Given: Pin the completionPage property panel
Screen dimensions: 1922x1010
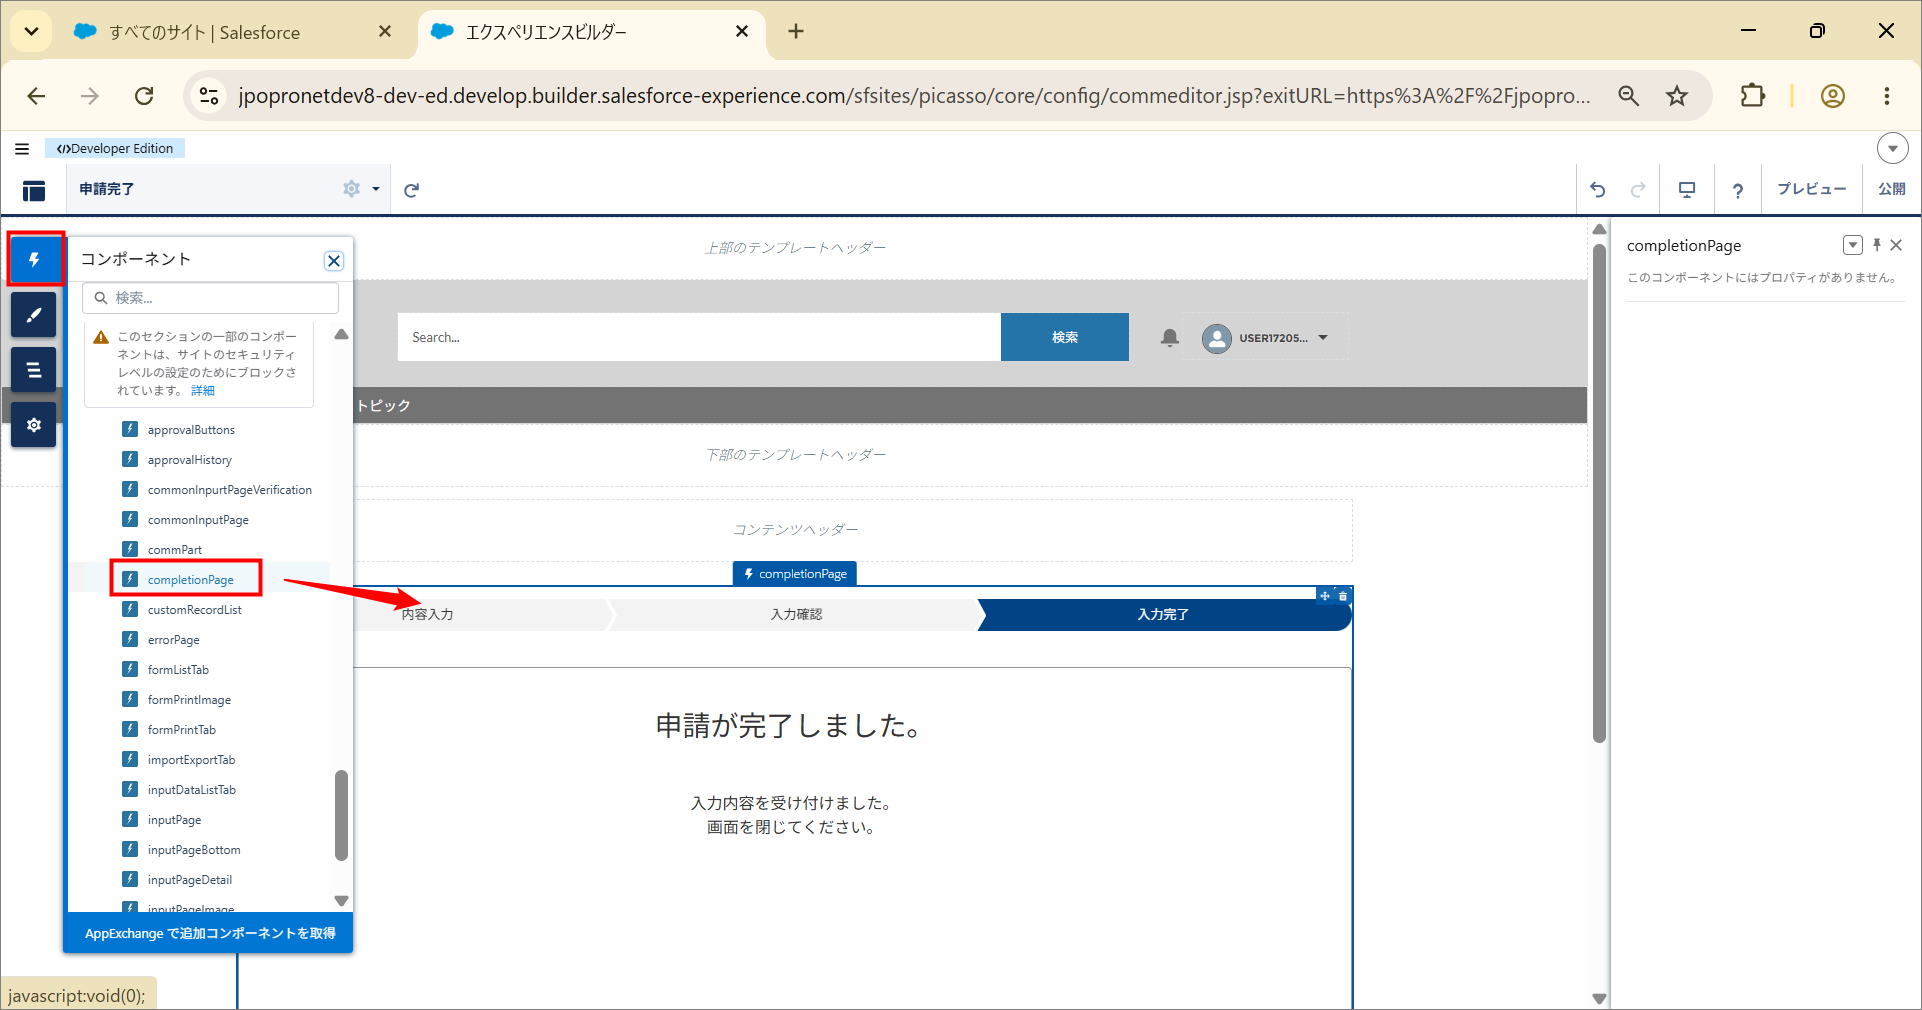Looking at the screenshot, I should (x=1877, y=245).
